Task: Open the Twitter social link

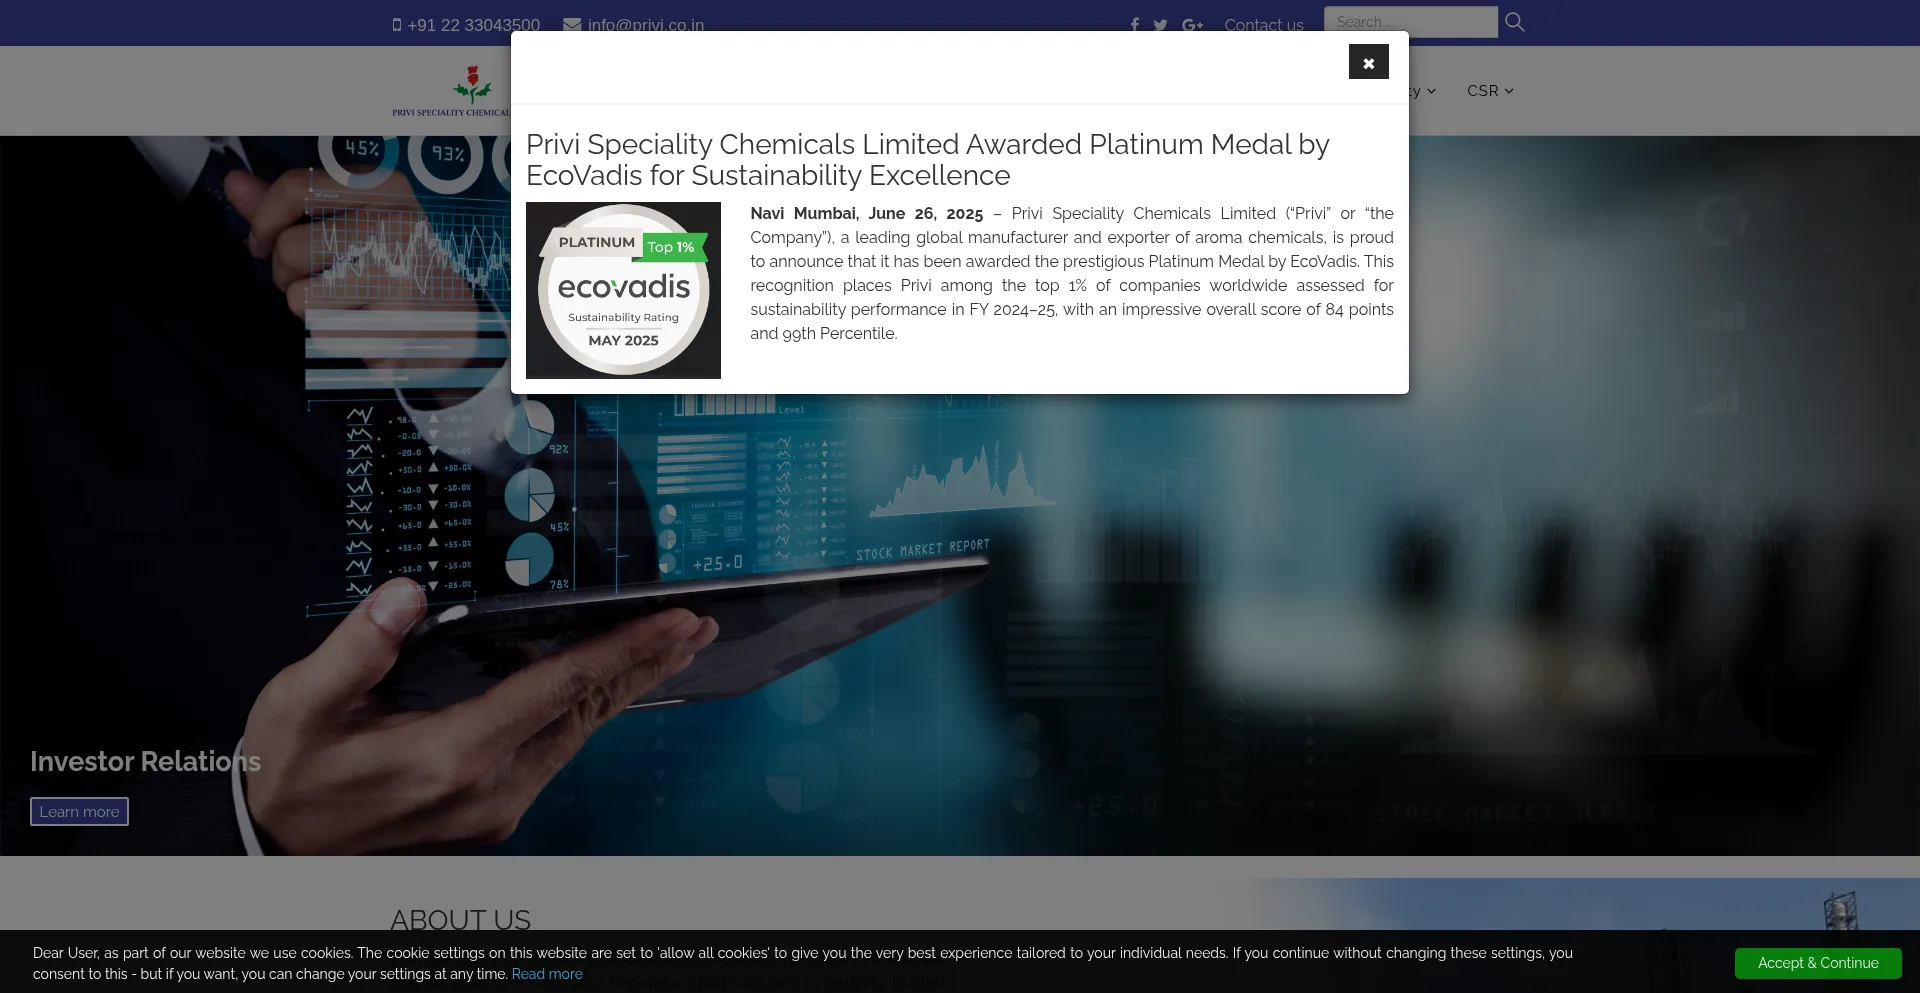Action: [x=1160, y=25]
